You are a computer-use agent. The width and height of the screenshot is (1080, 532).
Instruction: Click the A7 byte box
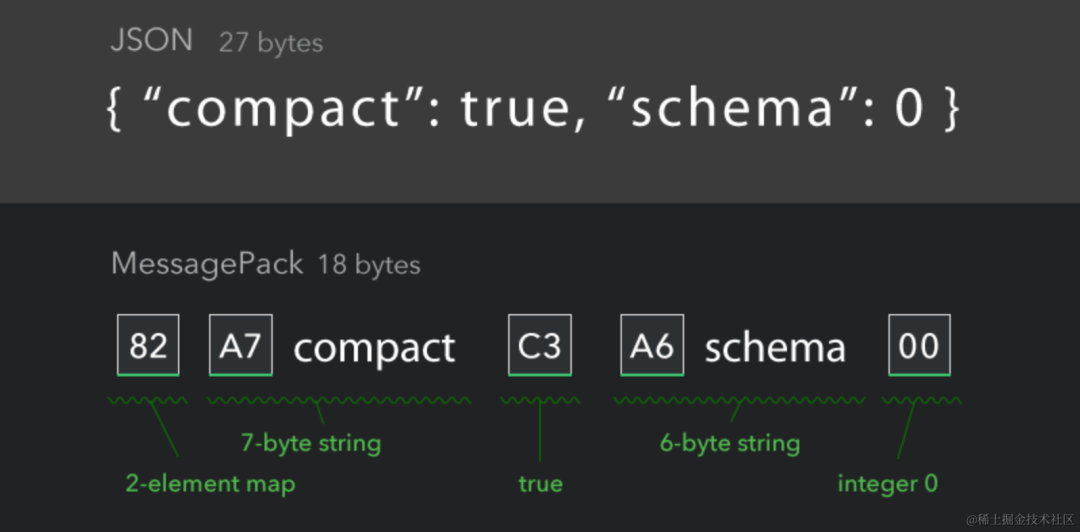coord(240,345)
